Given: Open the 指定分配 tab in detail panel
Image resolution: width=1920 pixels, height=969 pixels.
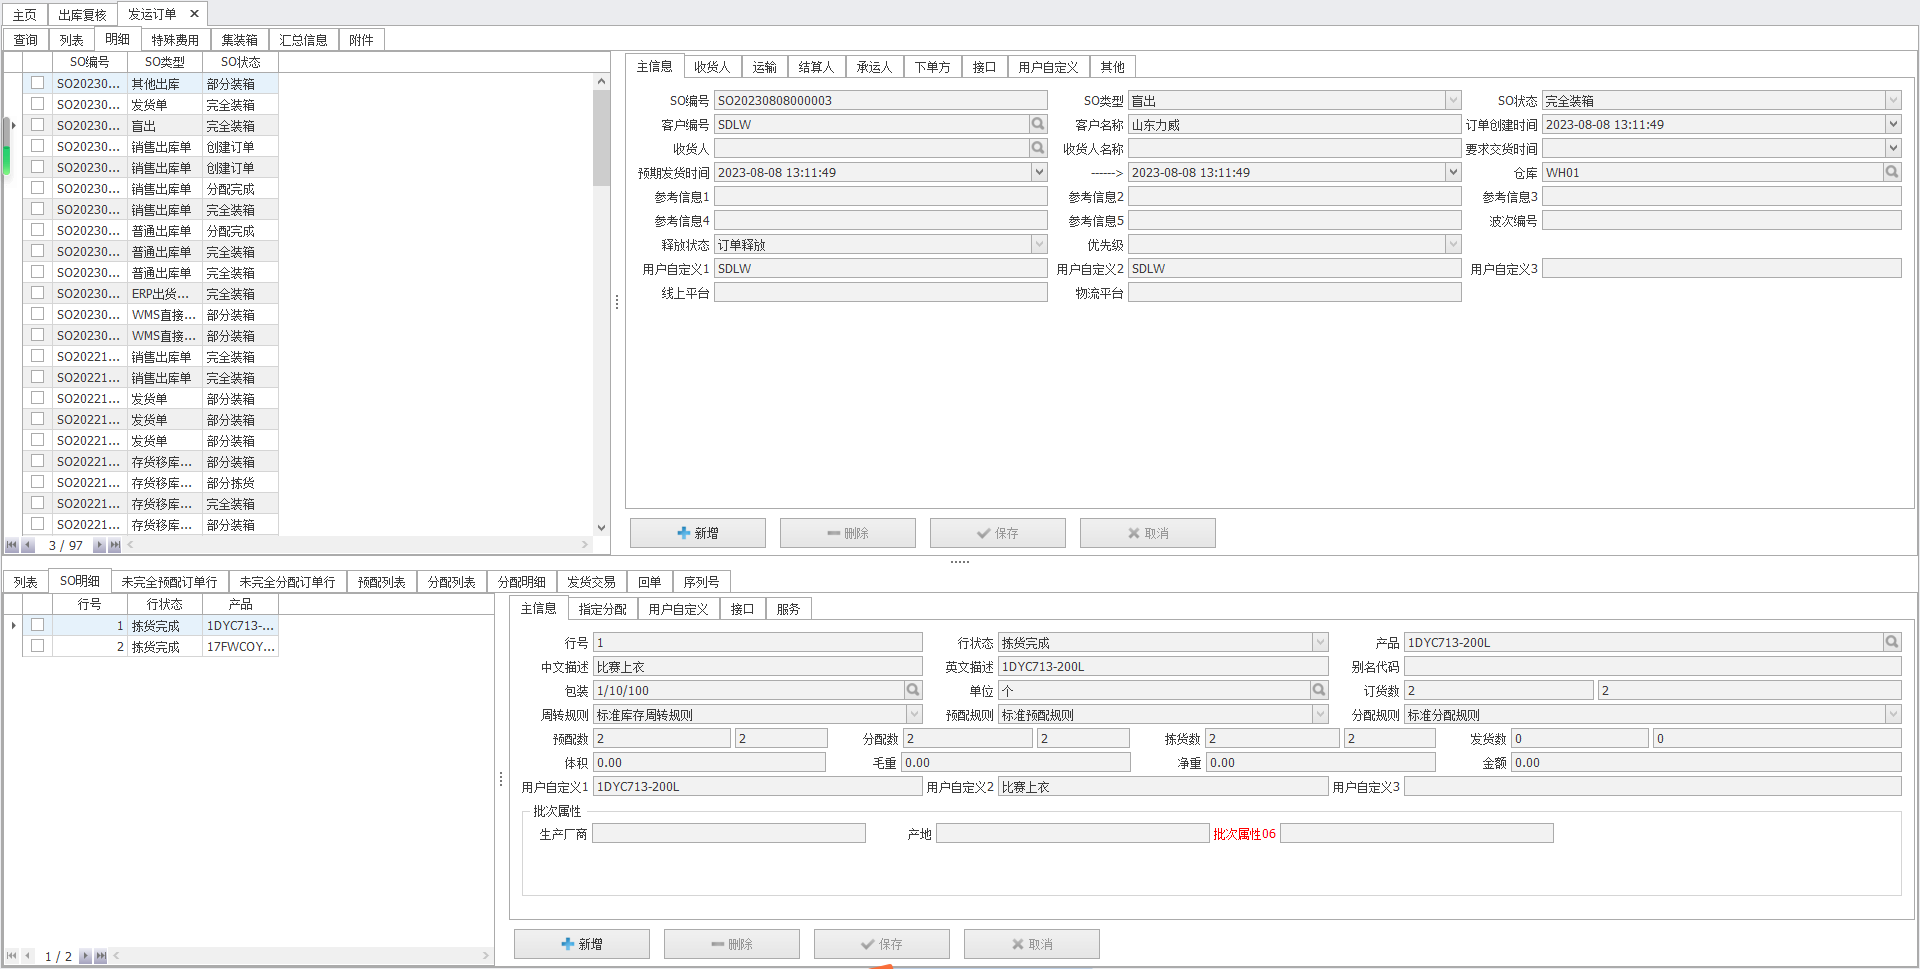Looking at the screenshot, I should 602,609.
